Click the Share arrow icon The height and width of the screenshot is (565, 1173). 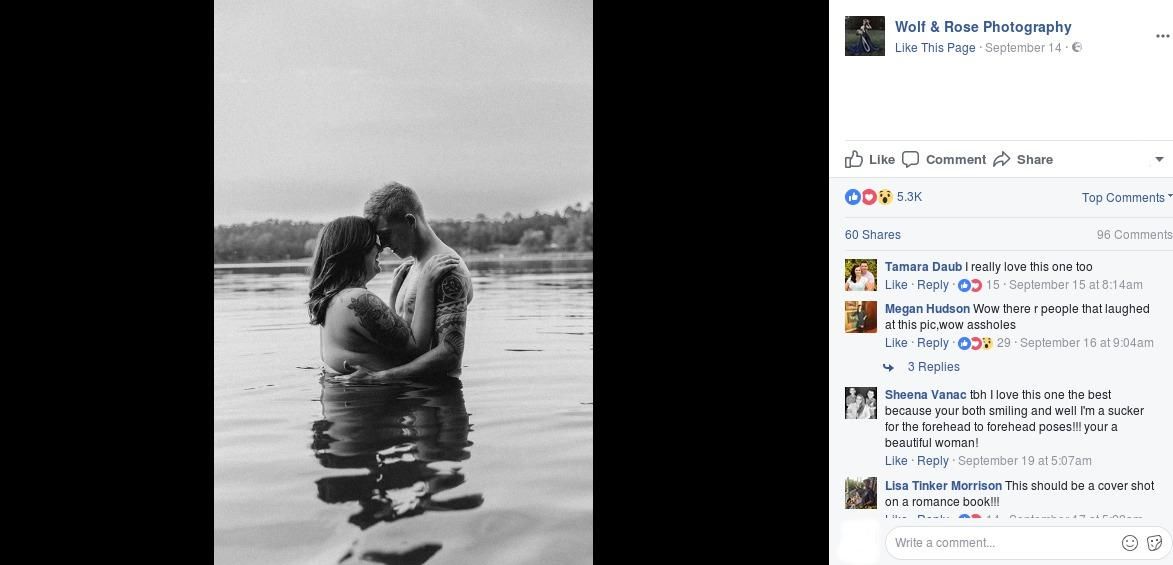(x=1002, y=159)
